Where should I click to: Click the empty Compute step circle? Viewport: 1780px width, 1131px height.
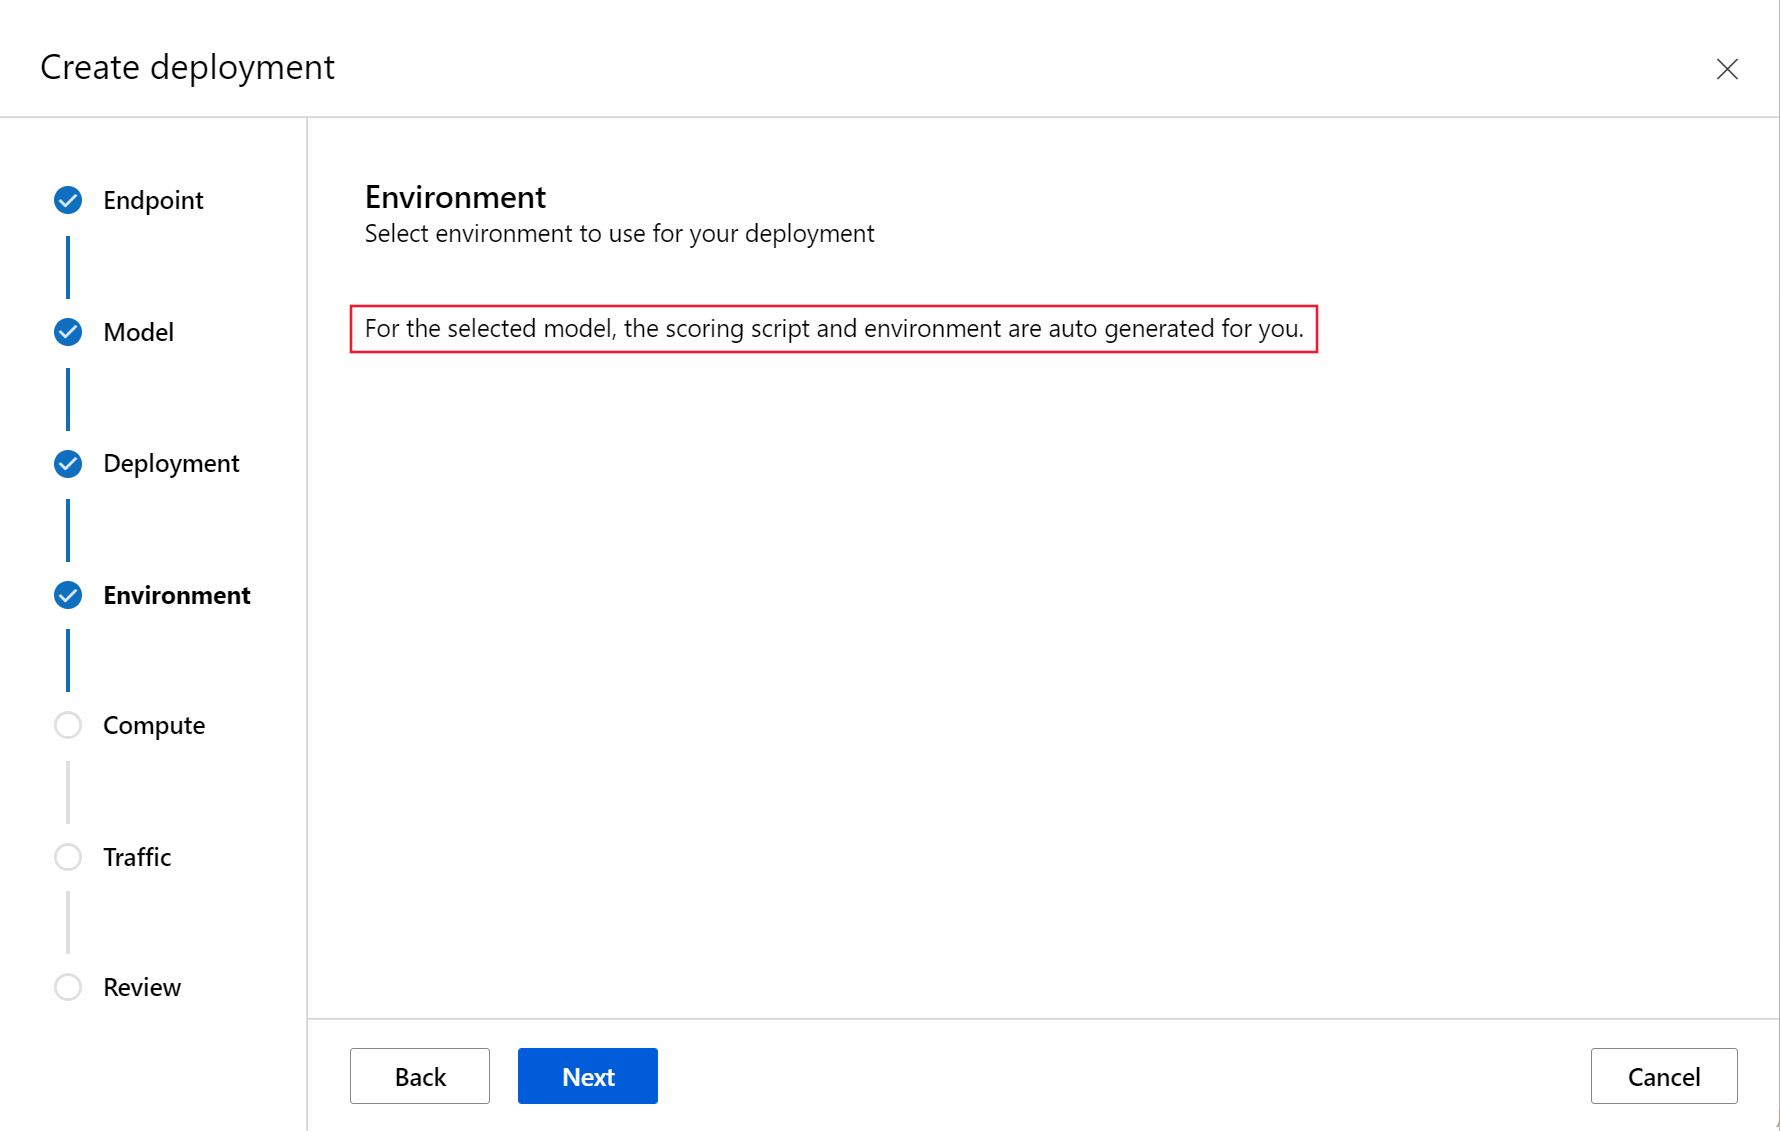pos(68,725)
